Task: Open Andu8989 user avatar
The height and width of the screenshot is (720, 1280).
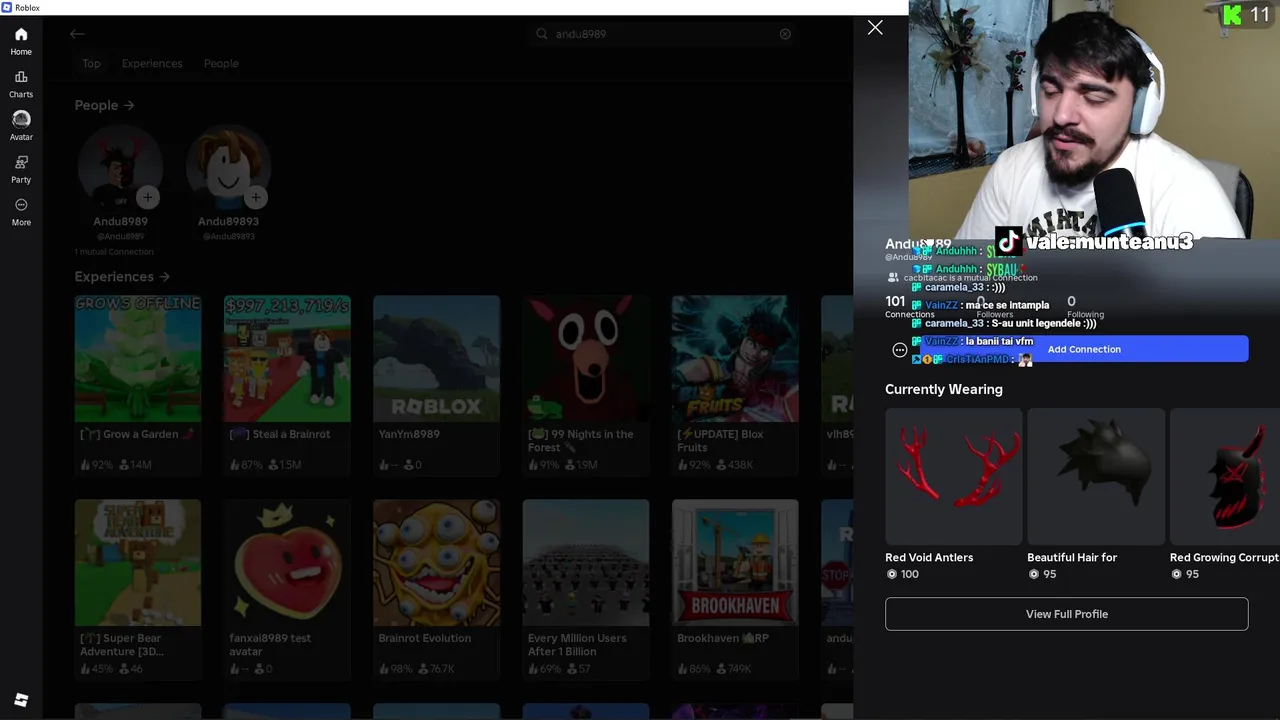Action: 120,167
